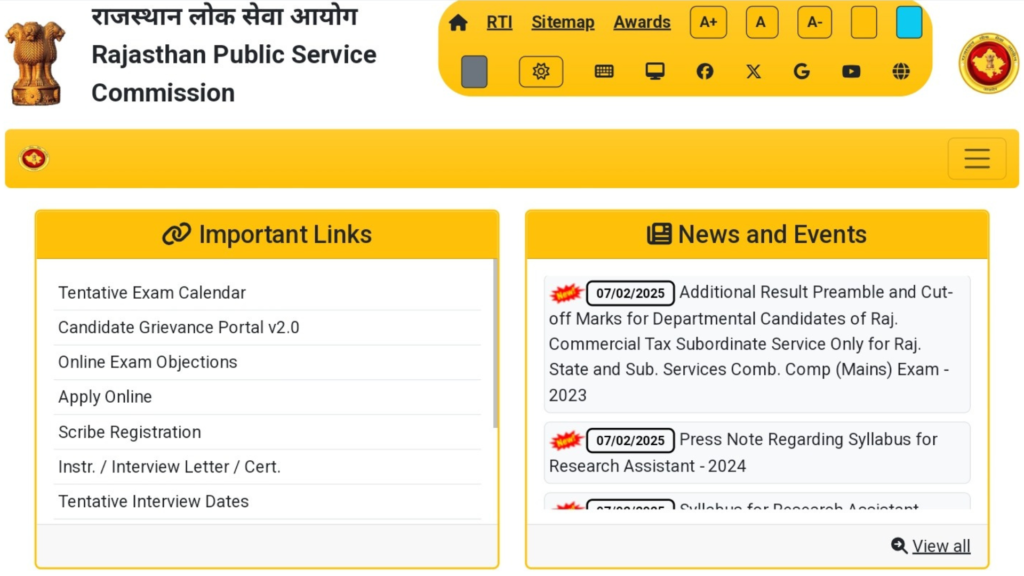The width and height of the screenshot is (1024, 576).
Task: Open the hamburger navigation menu
Action: pos(976,158)
